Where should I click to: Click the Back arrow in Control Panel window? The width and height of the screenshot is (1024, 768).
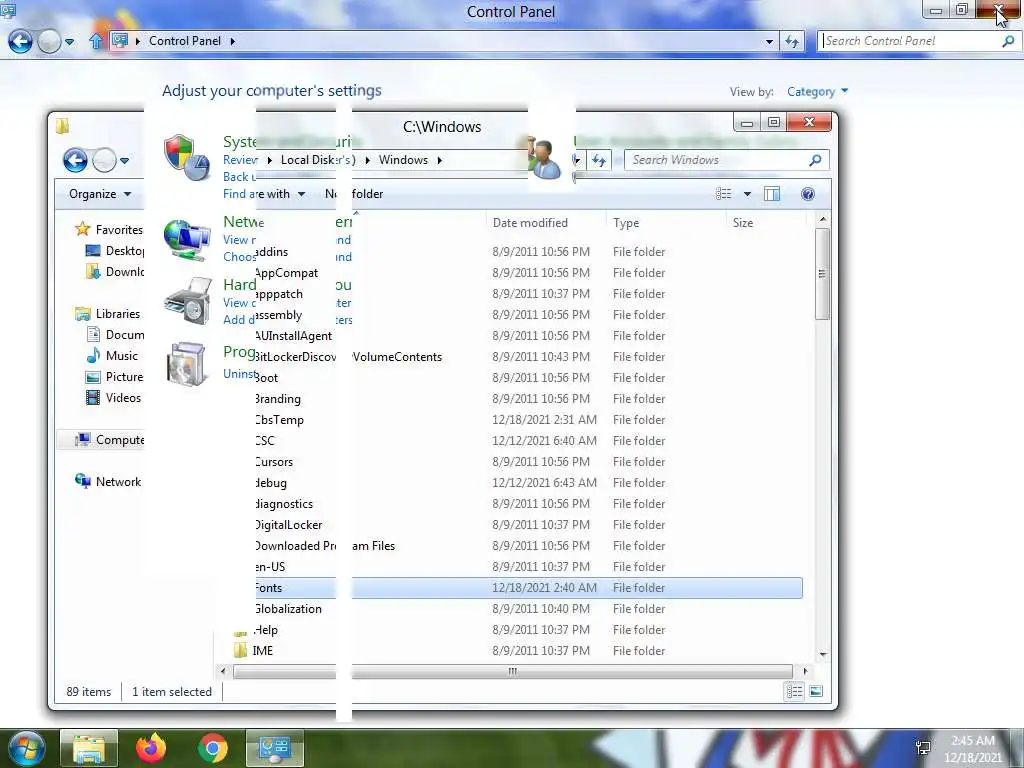click(20, 41)
